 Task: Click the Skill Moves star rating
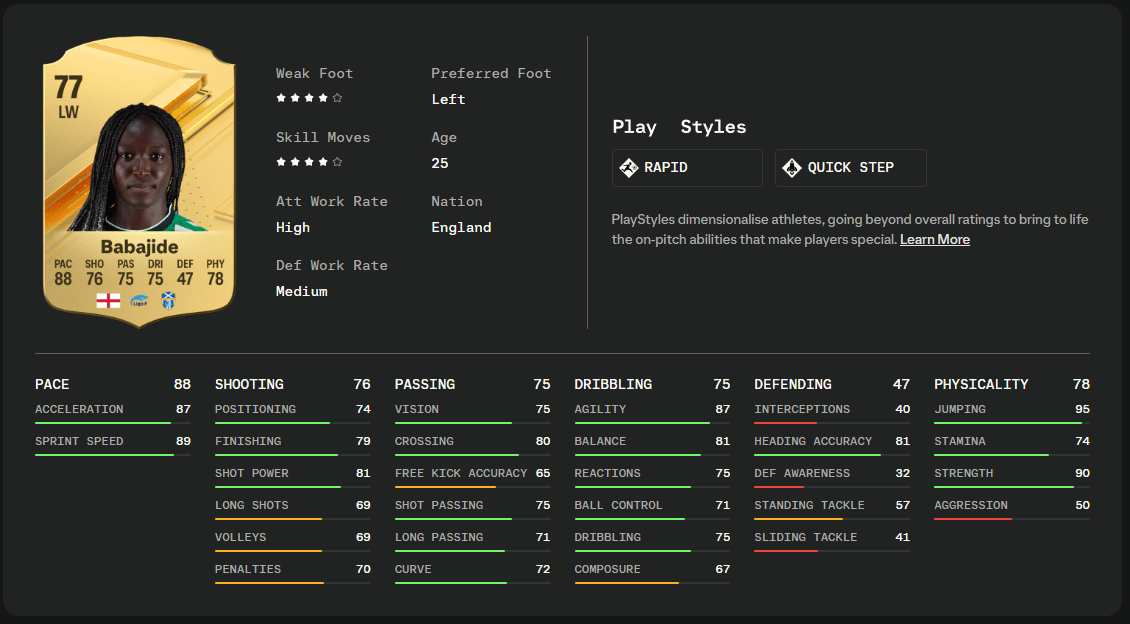(309, 162)
